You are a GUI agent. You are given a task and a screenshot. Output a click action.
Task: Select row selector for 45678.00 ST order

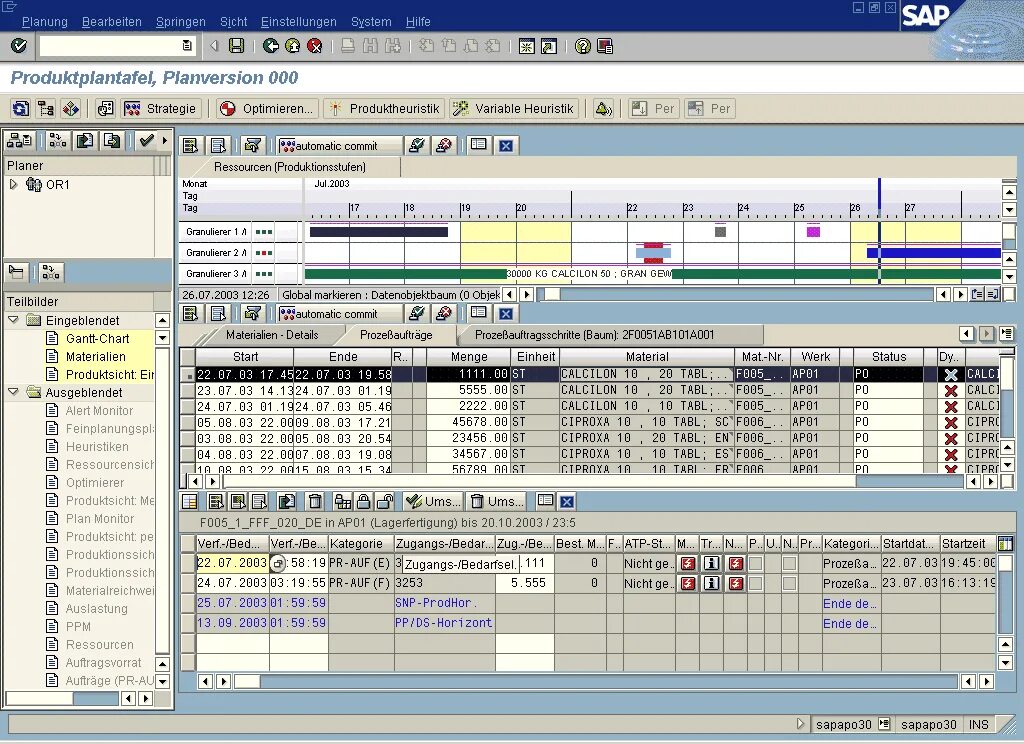187,422
